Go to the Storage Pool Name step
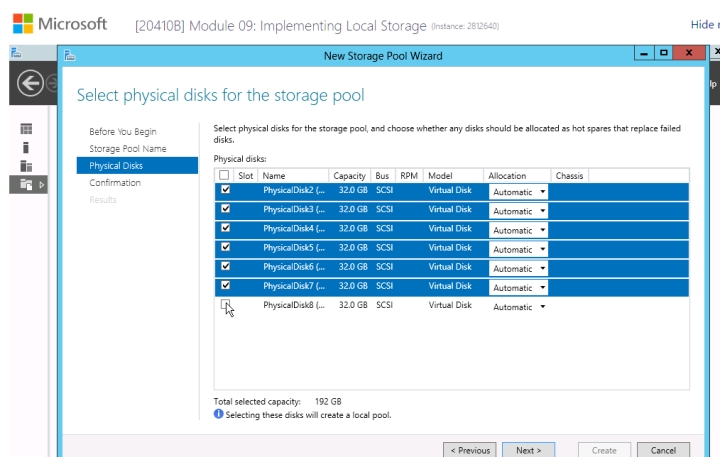The width and height of the screenshot is (720, 457). coord(127,149)
